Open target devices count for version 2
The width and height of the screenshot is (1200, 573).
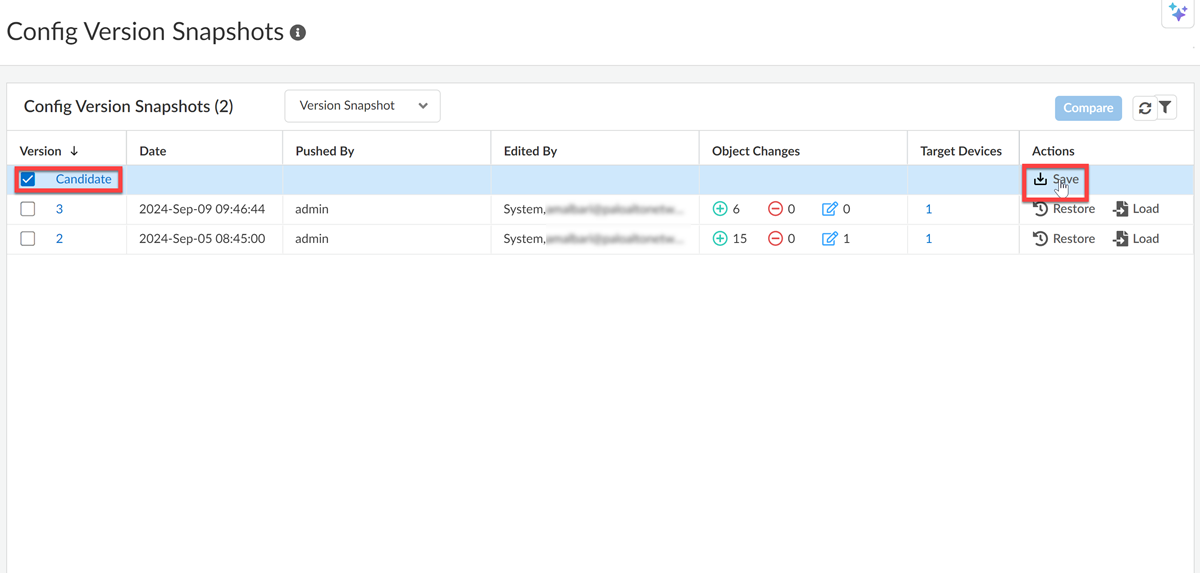point(928,239)
